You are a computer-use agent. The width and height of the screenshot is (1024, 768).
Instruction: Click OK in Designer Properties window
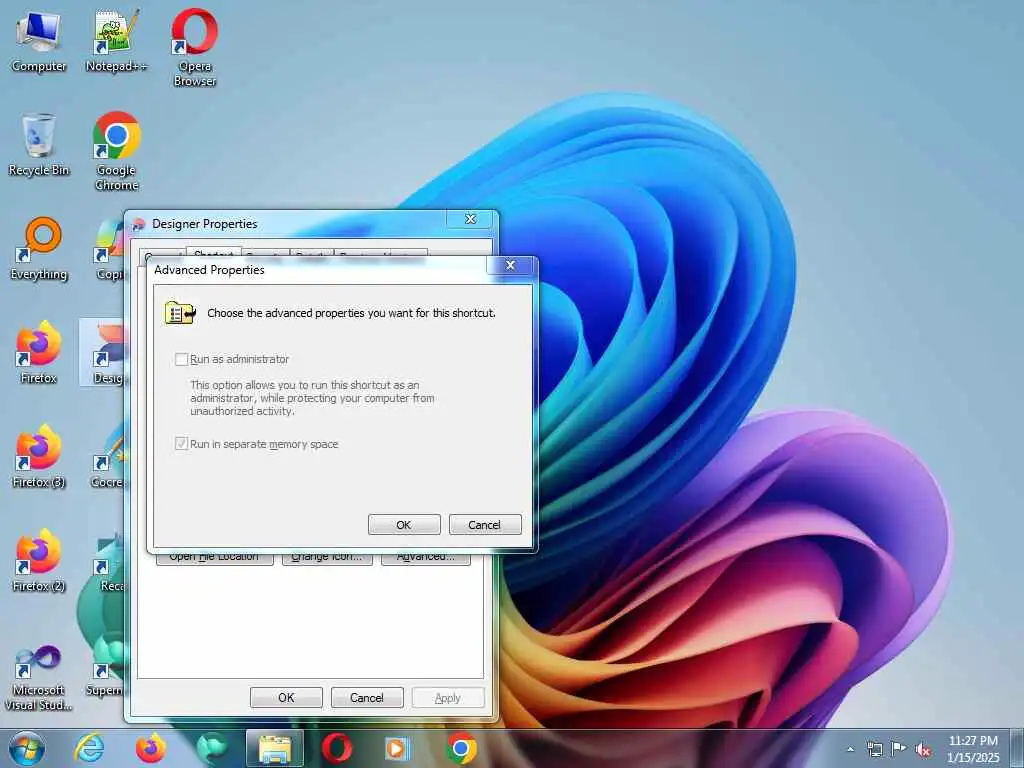286,697
